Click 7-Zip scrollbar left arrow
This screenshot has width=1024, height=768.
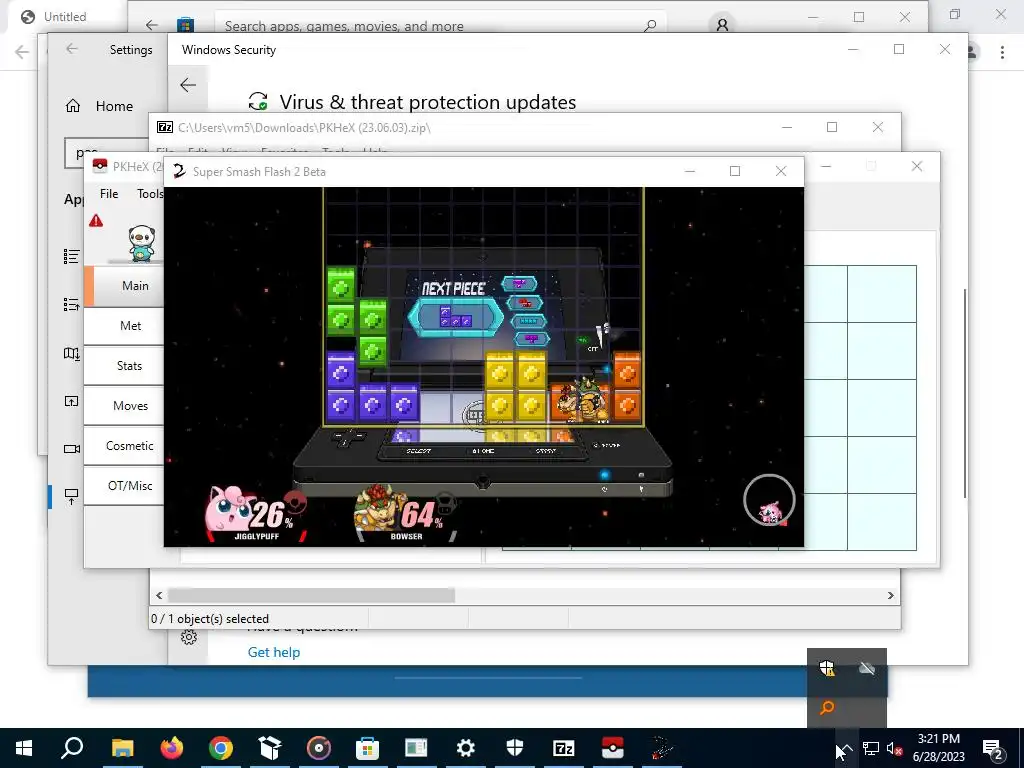[159, 595]
